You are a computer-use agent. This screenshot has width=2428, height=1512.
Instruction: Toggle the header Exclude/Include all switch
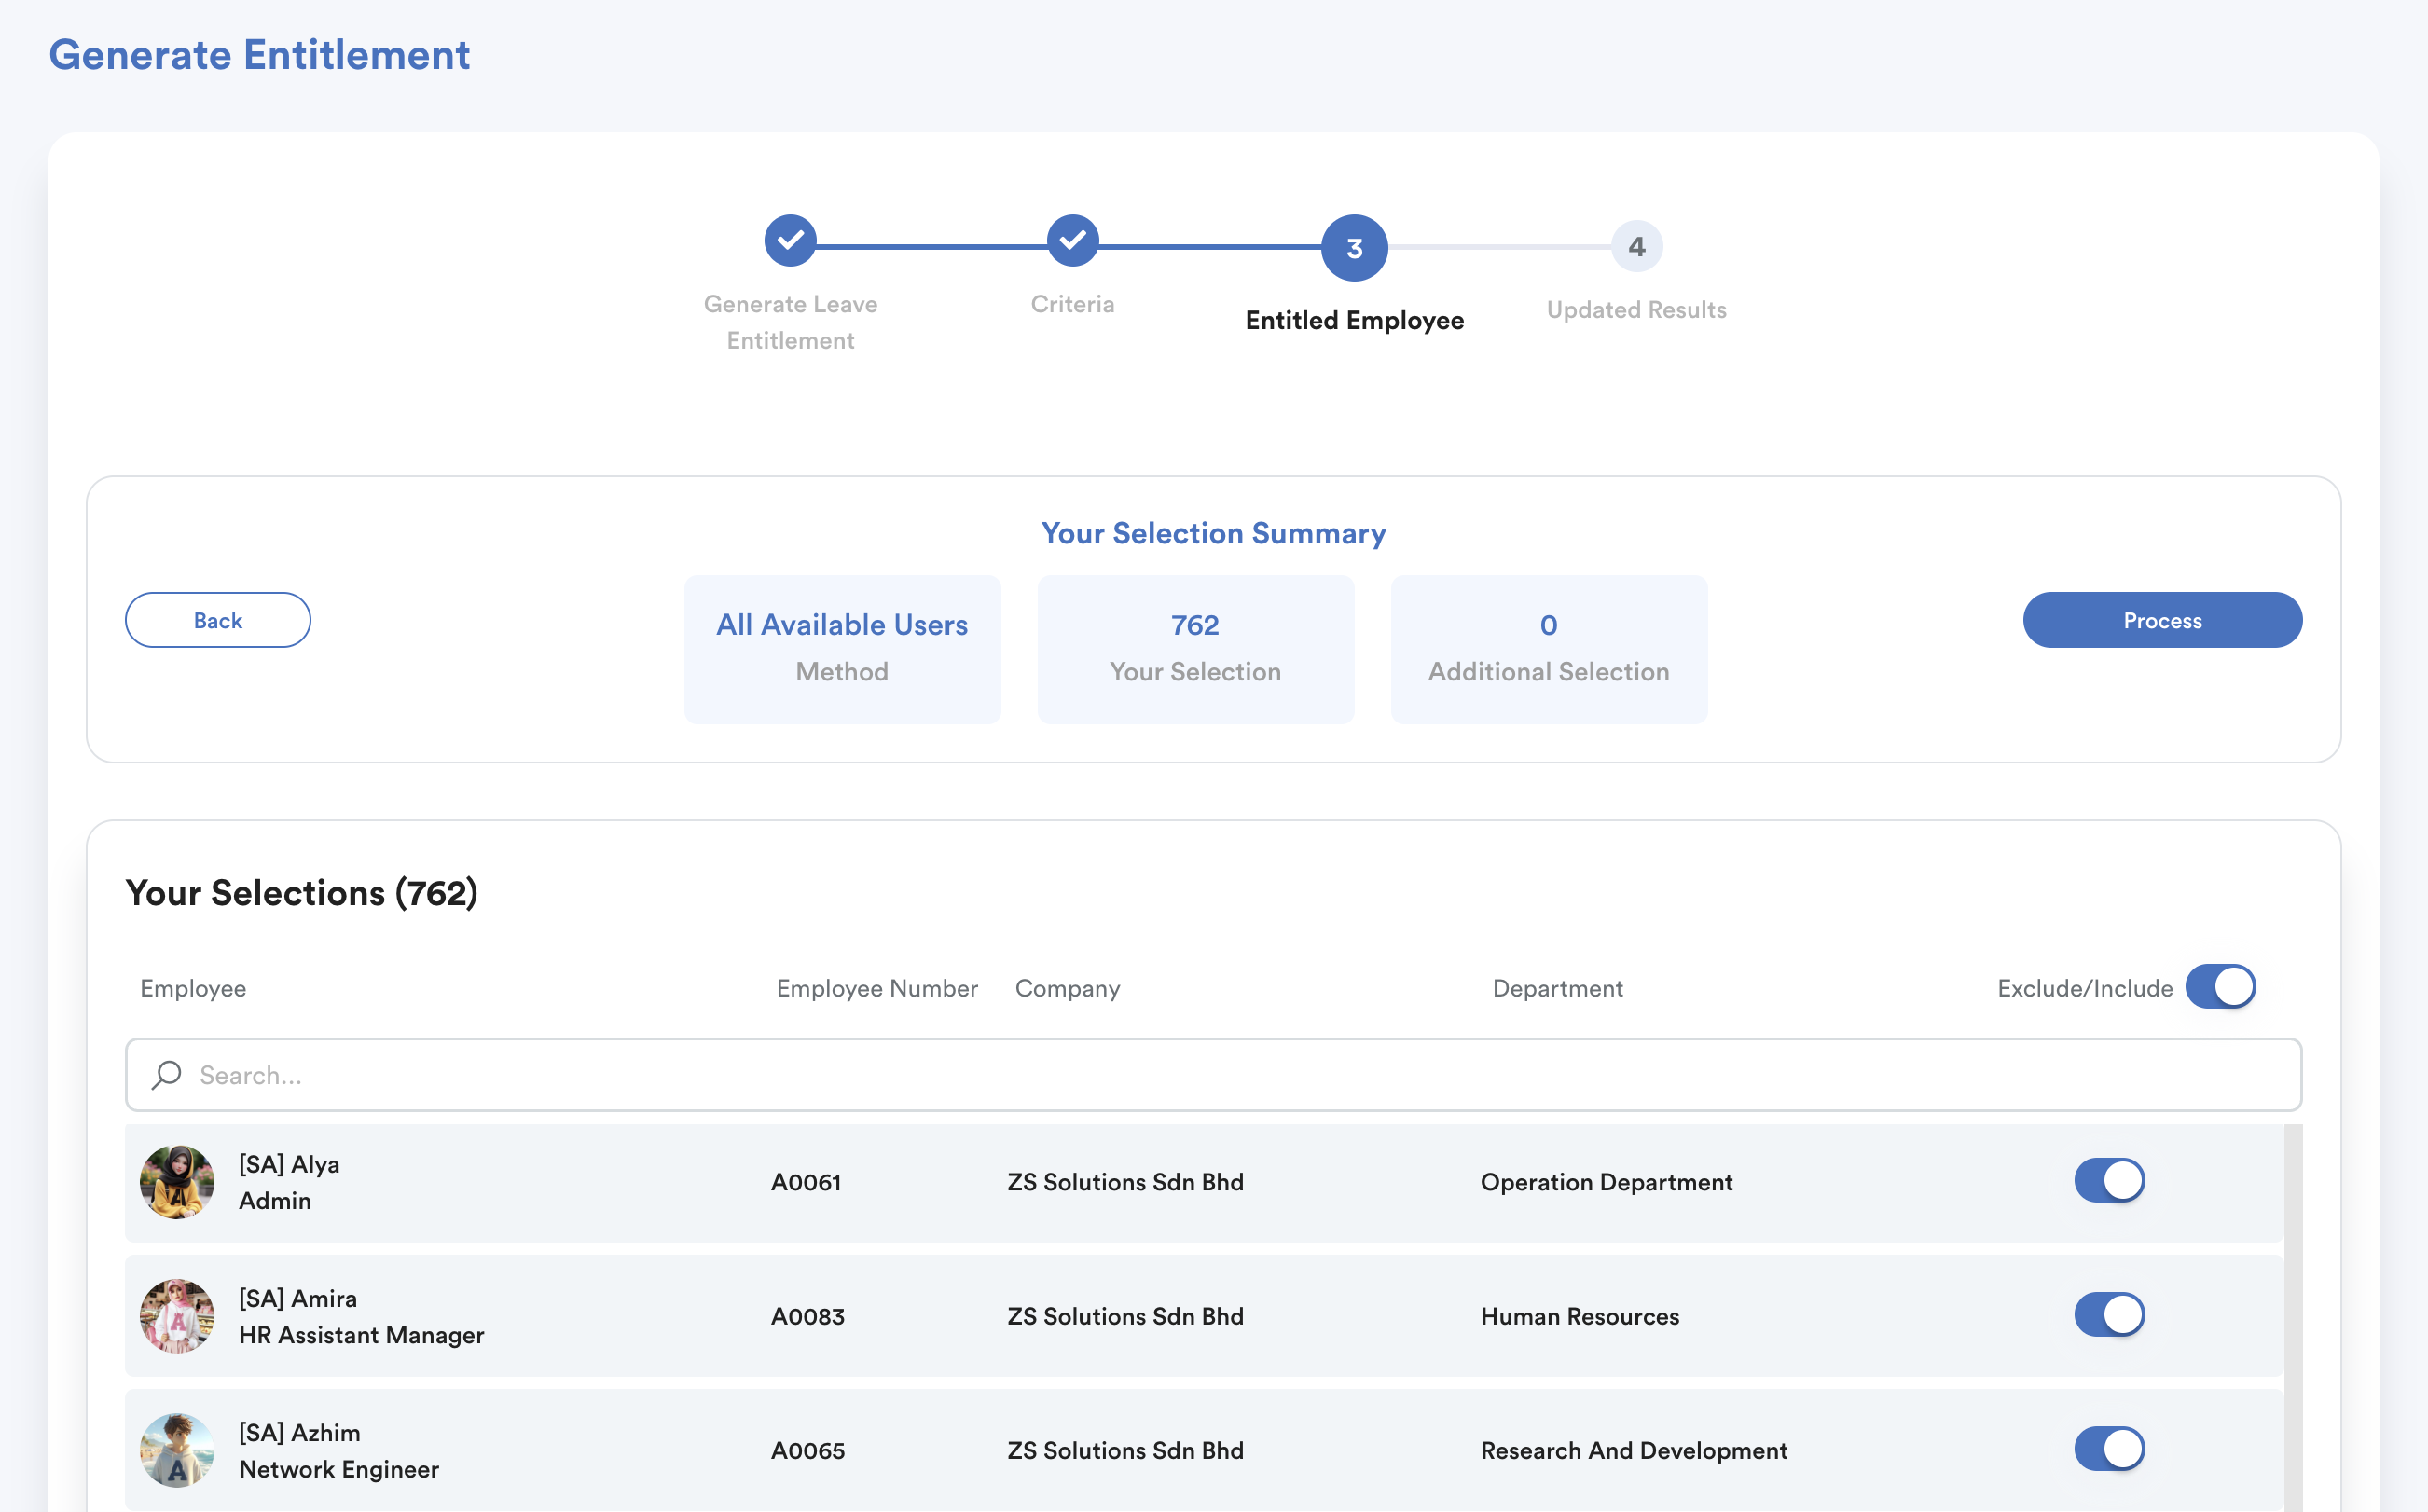pos(2220,987)
